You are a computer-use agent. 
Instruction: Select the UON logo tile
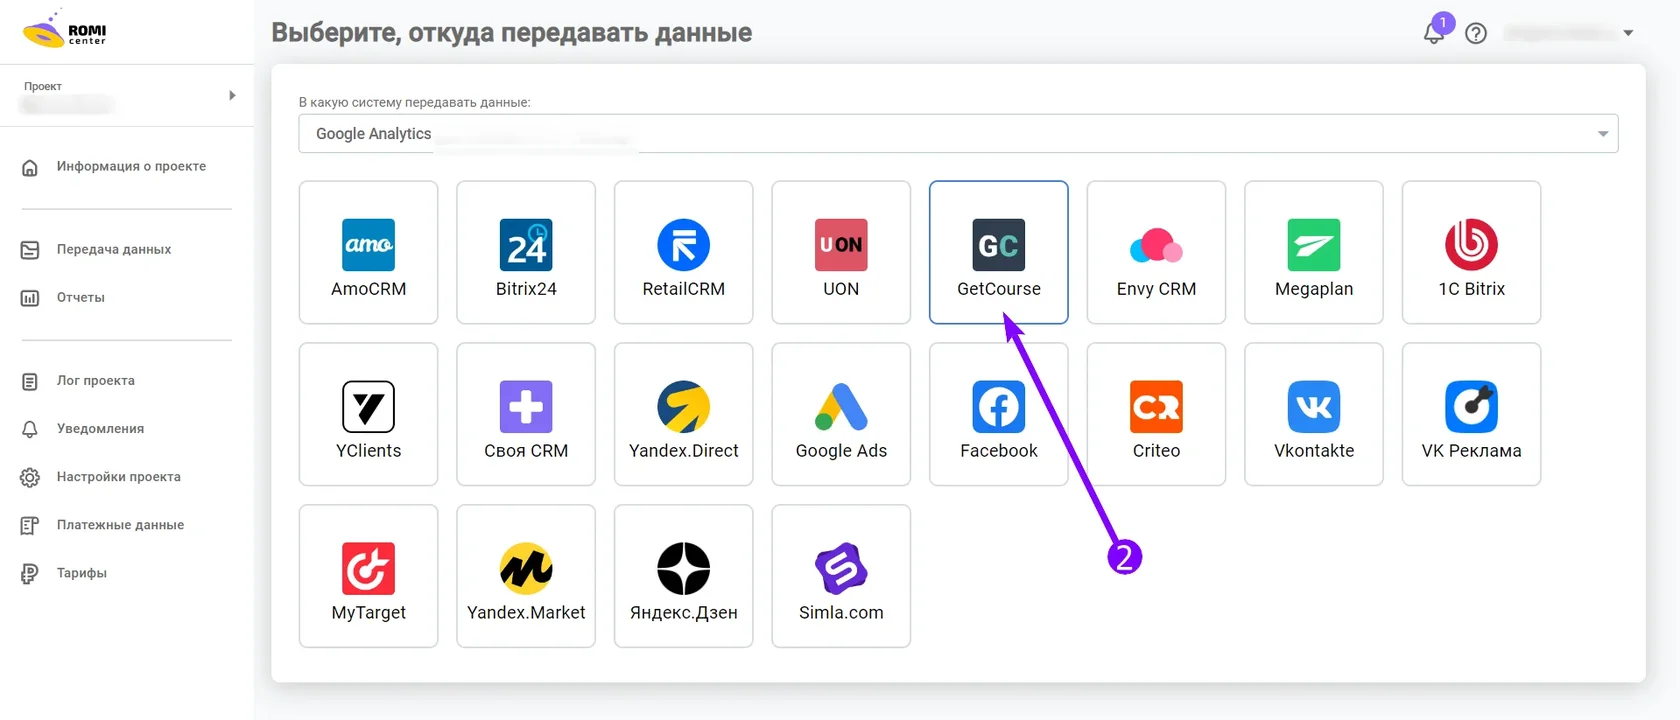(x=841, y=245)
